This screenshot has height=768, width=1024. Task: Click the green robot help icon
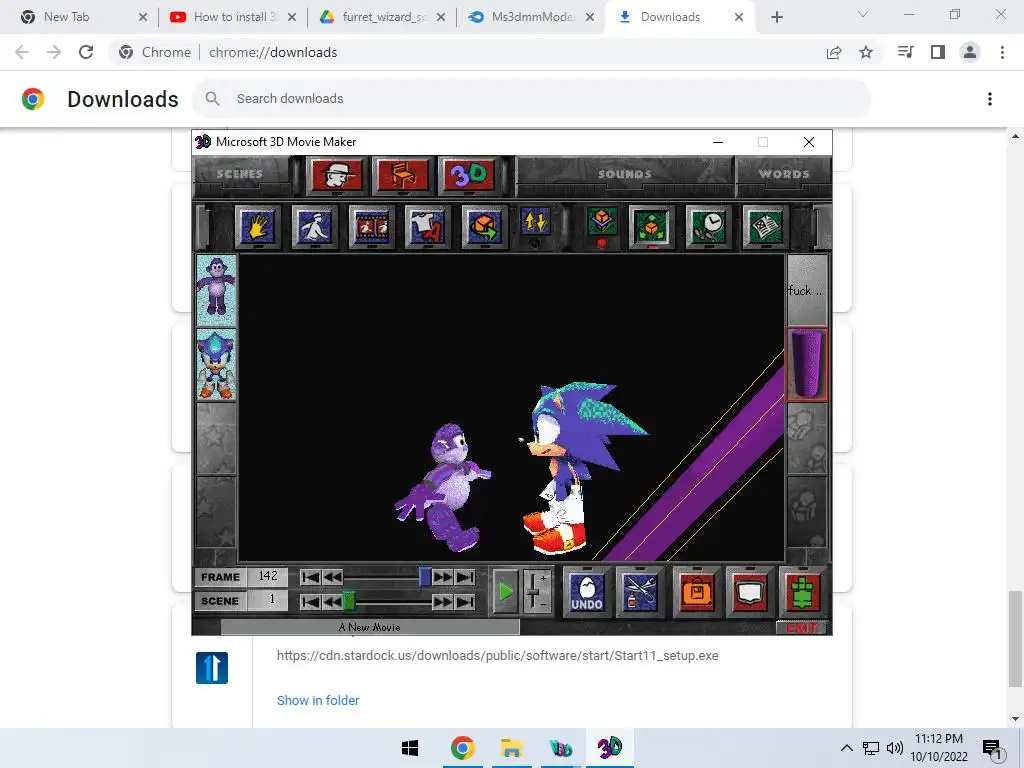coord(803,592)
